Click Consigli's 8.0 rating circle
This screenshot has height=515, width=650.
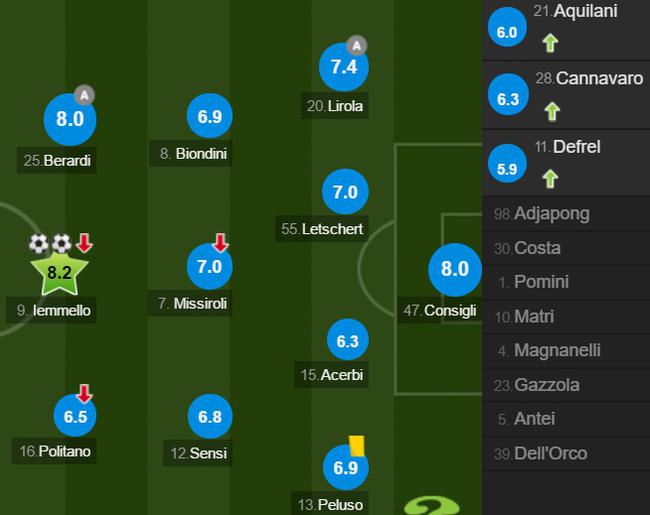[x=455, y=269]
